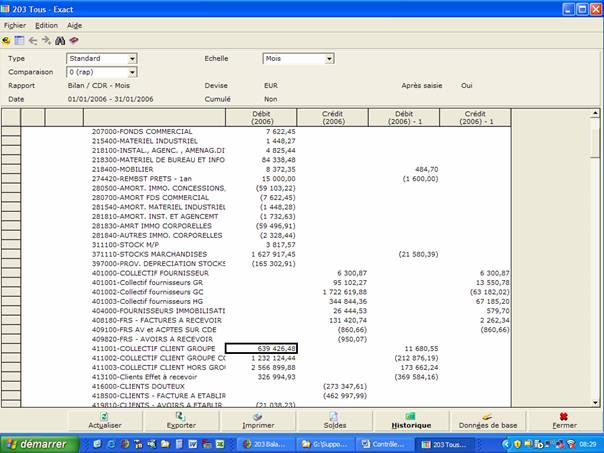Click the table layout toolbar icon

[x=19, y=41]
